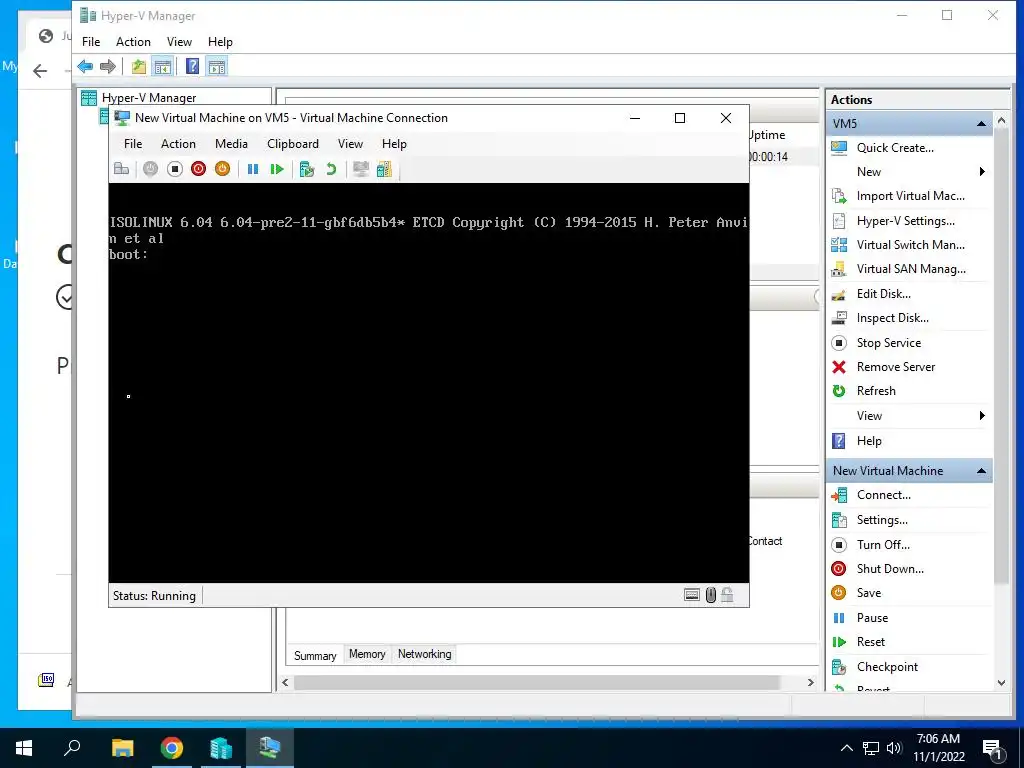This screenshot has width=1024, height=768.
Task: Open Chrome from taskbar
Action: (171, 748)
